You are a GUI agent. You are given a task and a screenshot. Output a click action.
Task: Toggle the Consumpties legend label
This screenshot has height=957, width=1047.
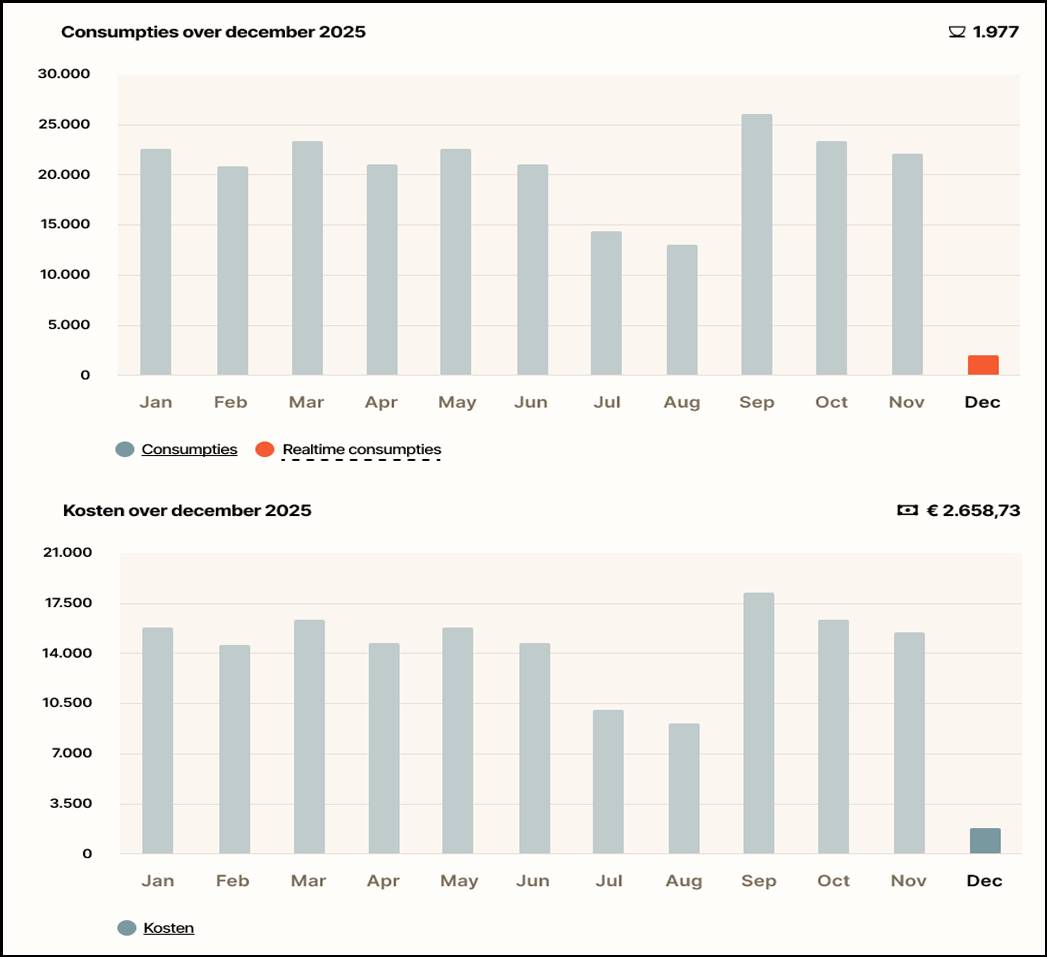point(189,449)
